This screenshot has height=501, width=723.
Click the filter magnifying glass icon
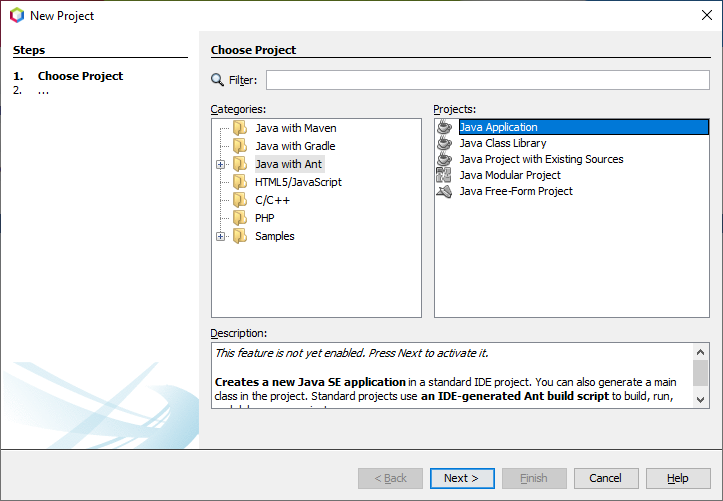click(x=218, y=80)
